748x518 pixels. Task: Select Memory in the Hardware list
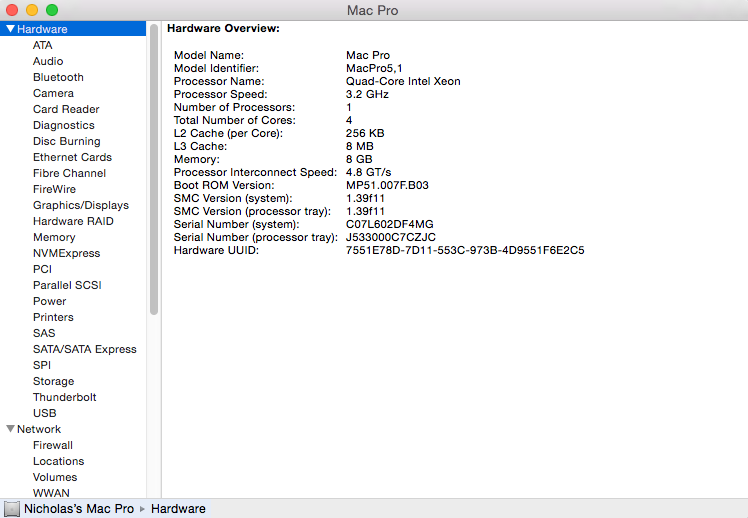tap(54, 237)
